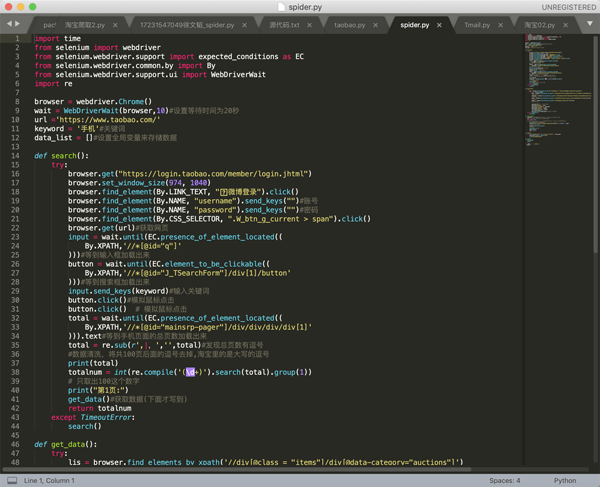Open the 源代码.txt tab
Screen dimensions: 600x487
pos(284,25)
